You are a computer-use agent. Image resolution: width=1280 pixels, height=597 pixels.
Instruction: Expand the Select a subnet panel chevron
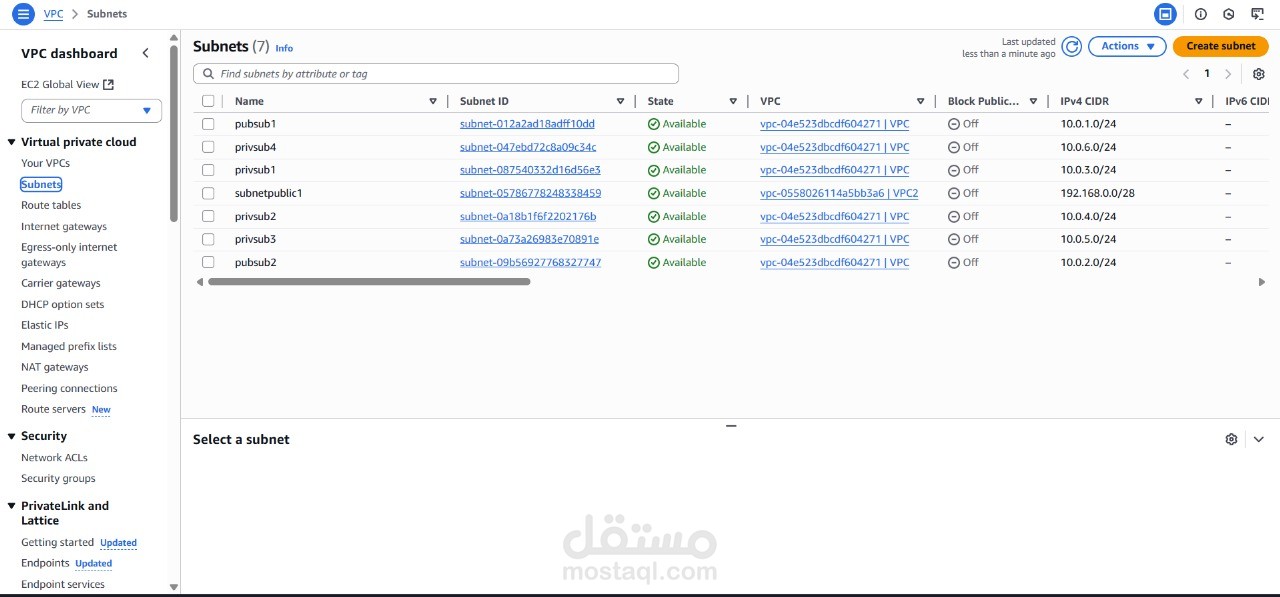[1259, 439]
